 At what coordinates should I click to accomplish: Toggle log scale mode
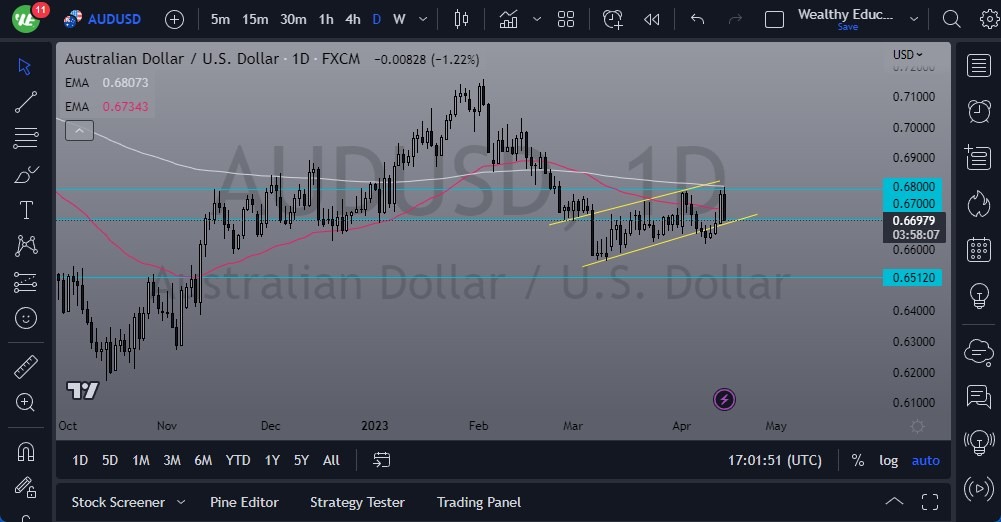click(x=889, y=460)
